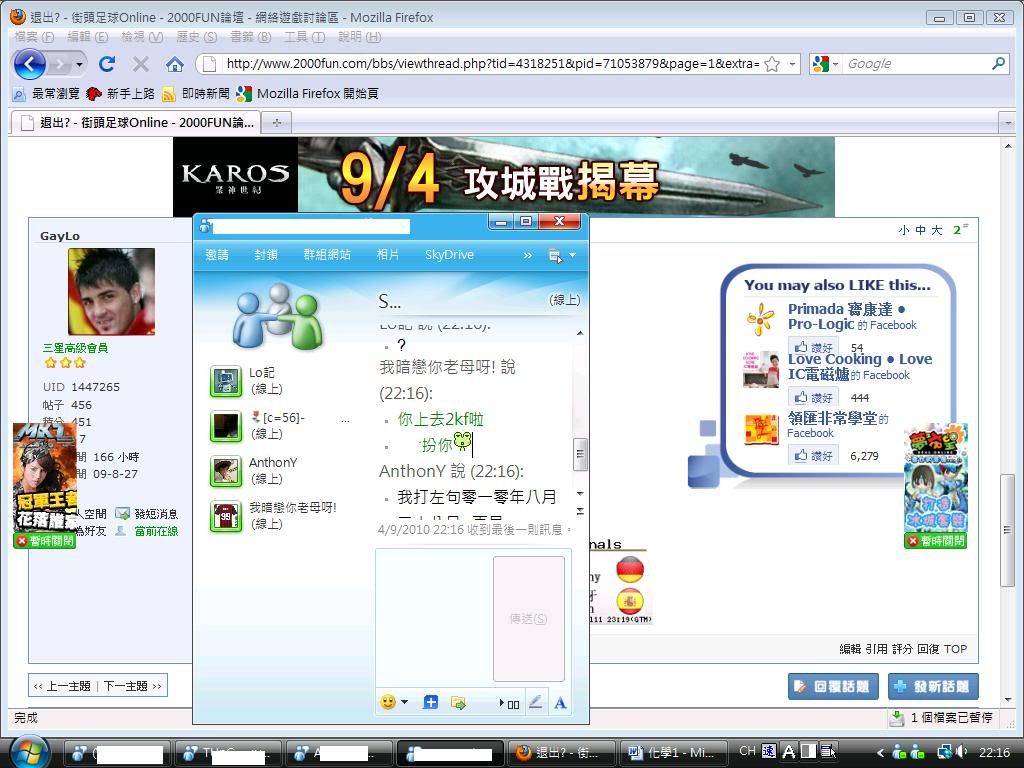
Task: Bookmark page with the star icon
Action: (772, 64)
